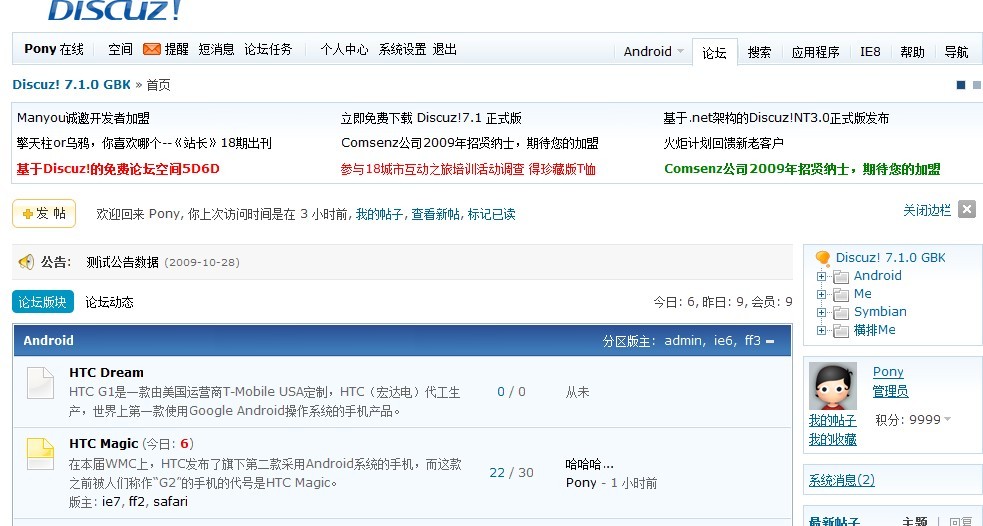Click the HTC Dream forum page icon
983x526 pixels.
pyautogui.click(x=40, y=383)
